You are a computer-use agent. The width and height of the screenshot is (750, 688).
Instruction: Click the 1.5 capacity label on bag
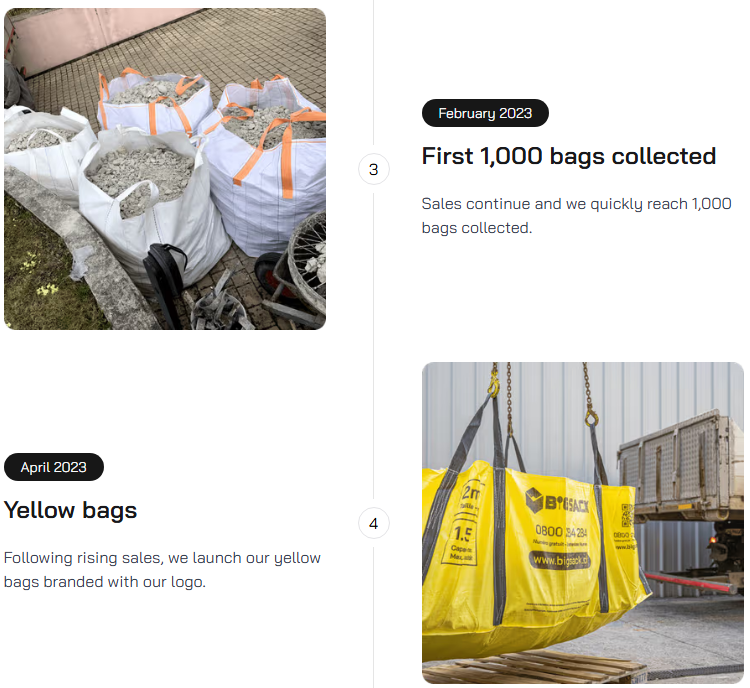[462, 533]
